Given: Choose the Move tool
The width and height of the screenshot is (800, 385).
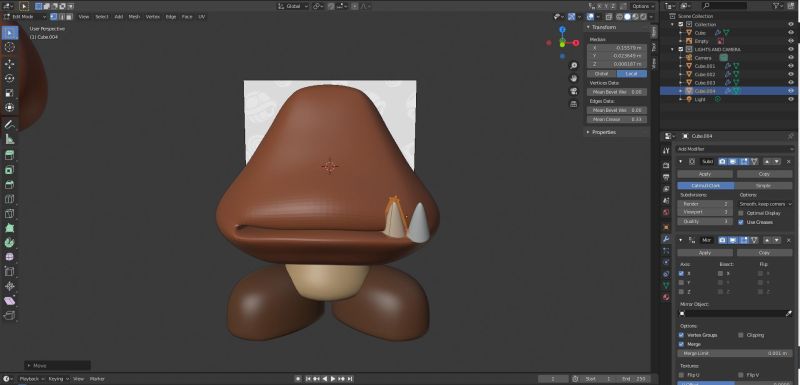Looking at the screenshot, I should click(x=9, y=64).
